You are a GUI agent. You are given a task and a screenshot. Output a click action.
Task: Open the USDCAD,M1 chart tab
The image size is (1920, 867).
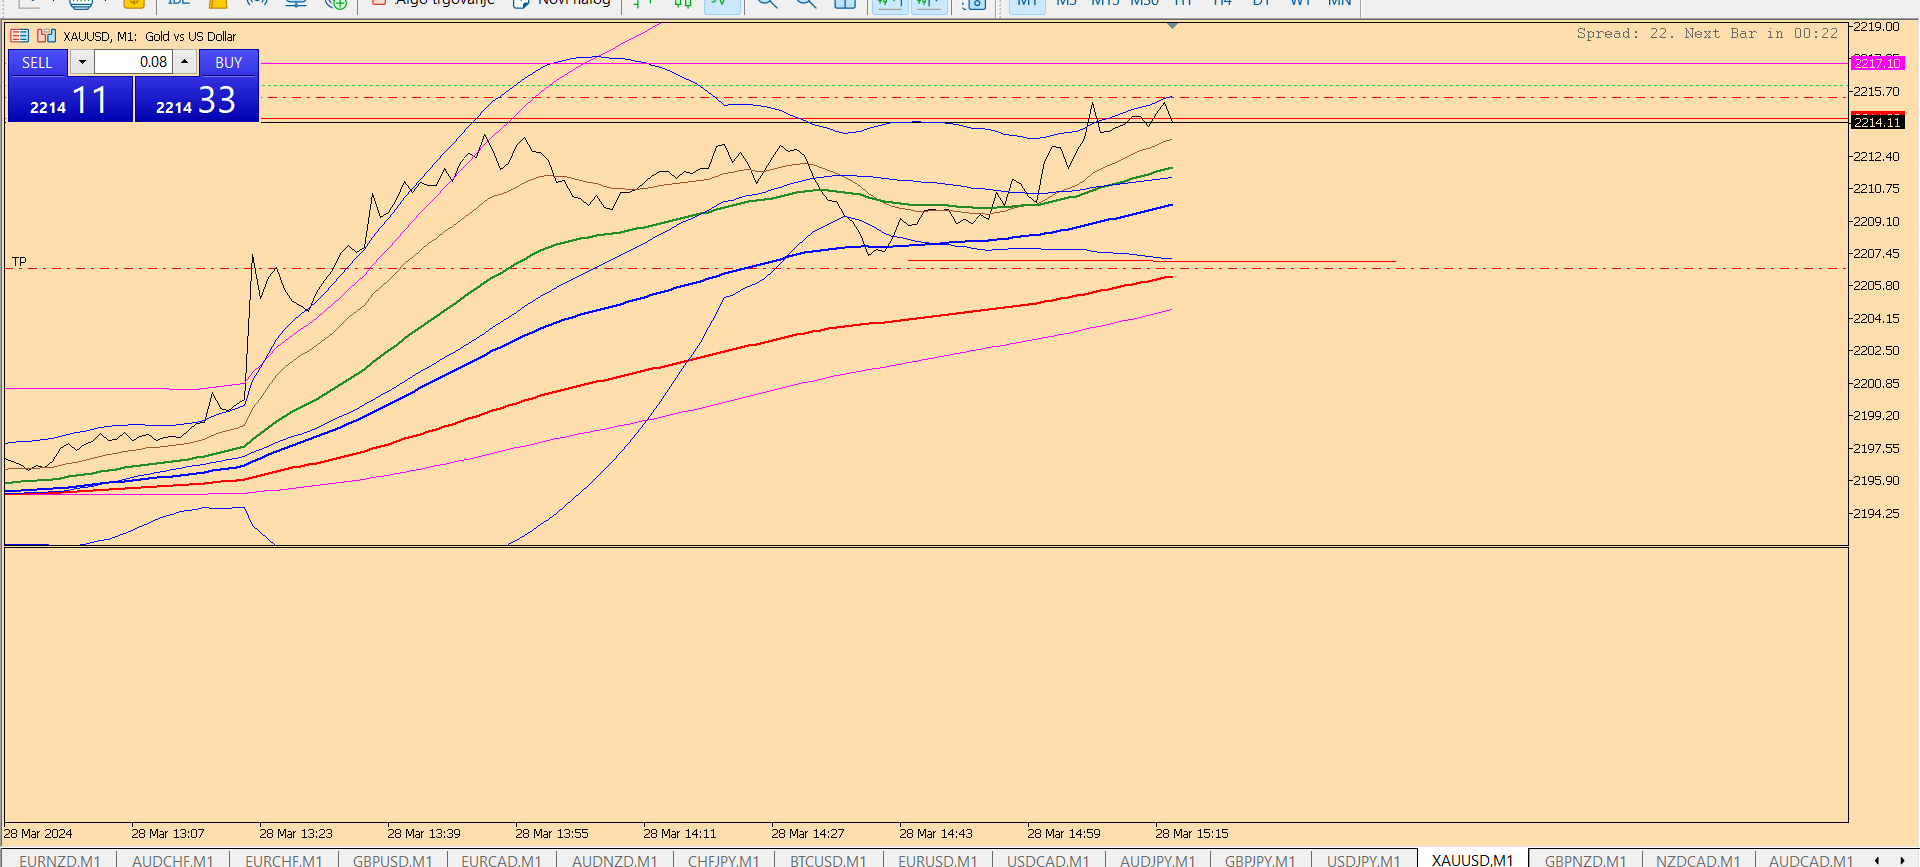tap(1048, 860)
